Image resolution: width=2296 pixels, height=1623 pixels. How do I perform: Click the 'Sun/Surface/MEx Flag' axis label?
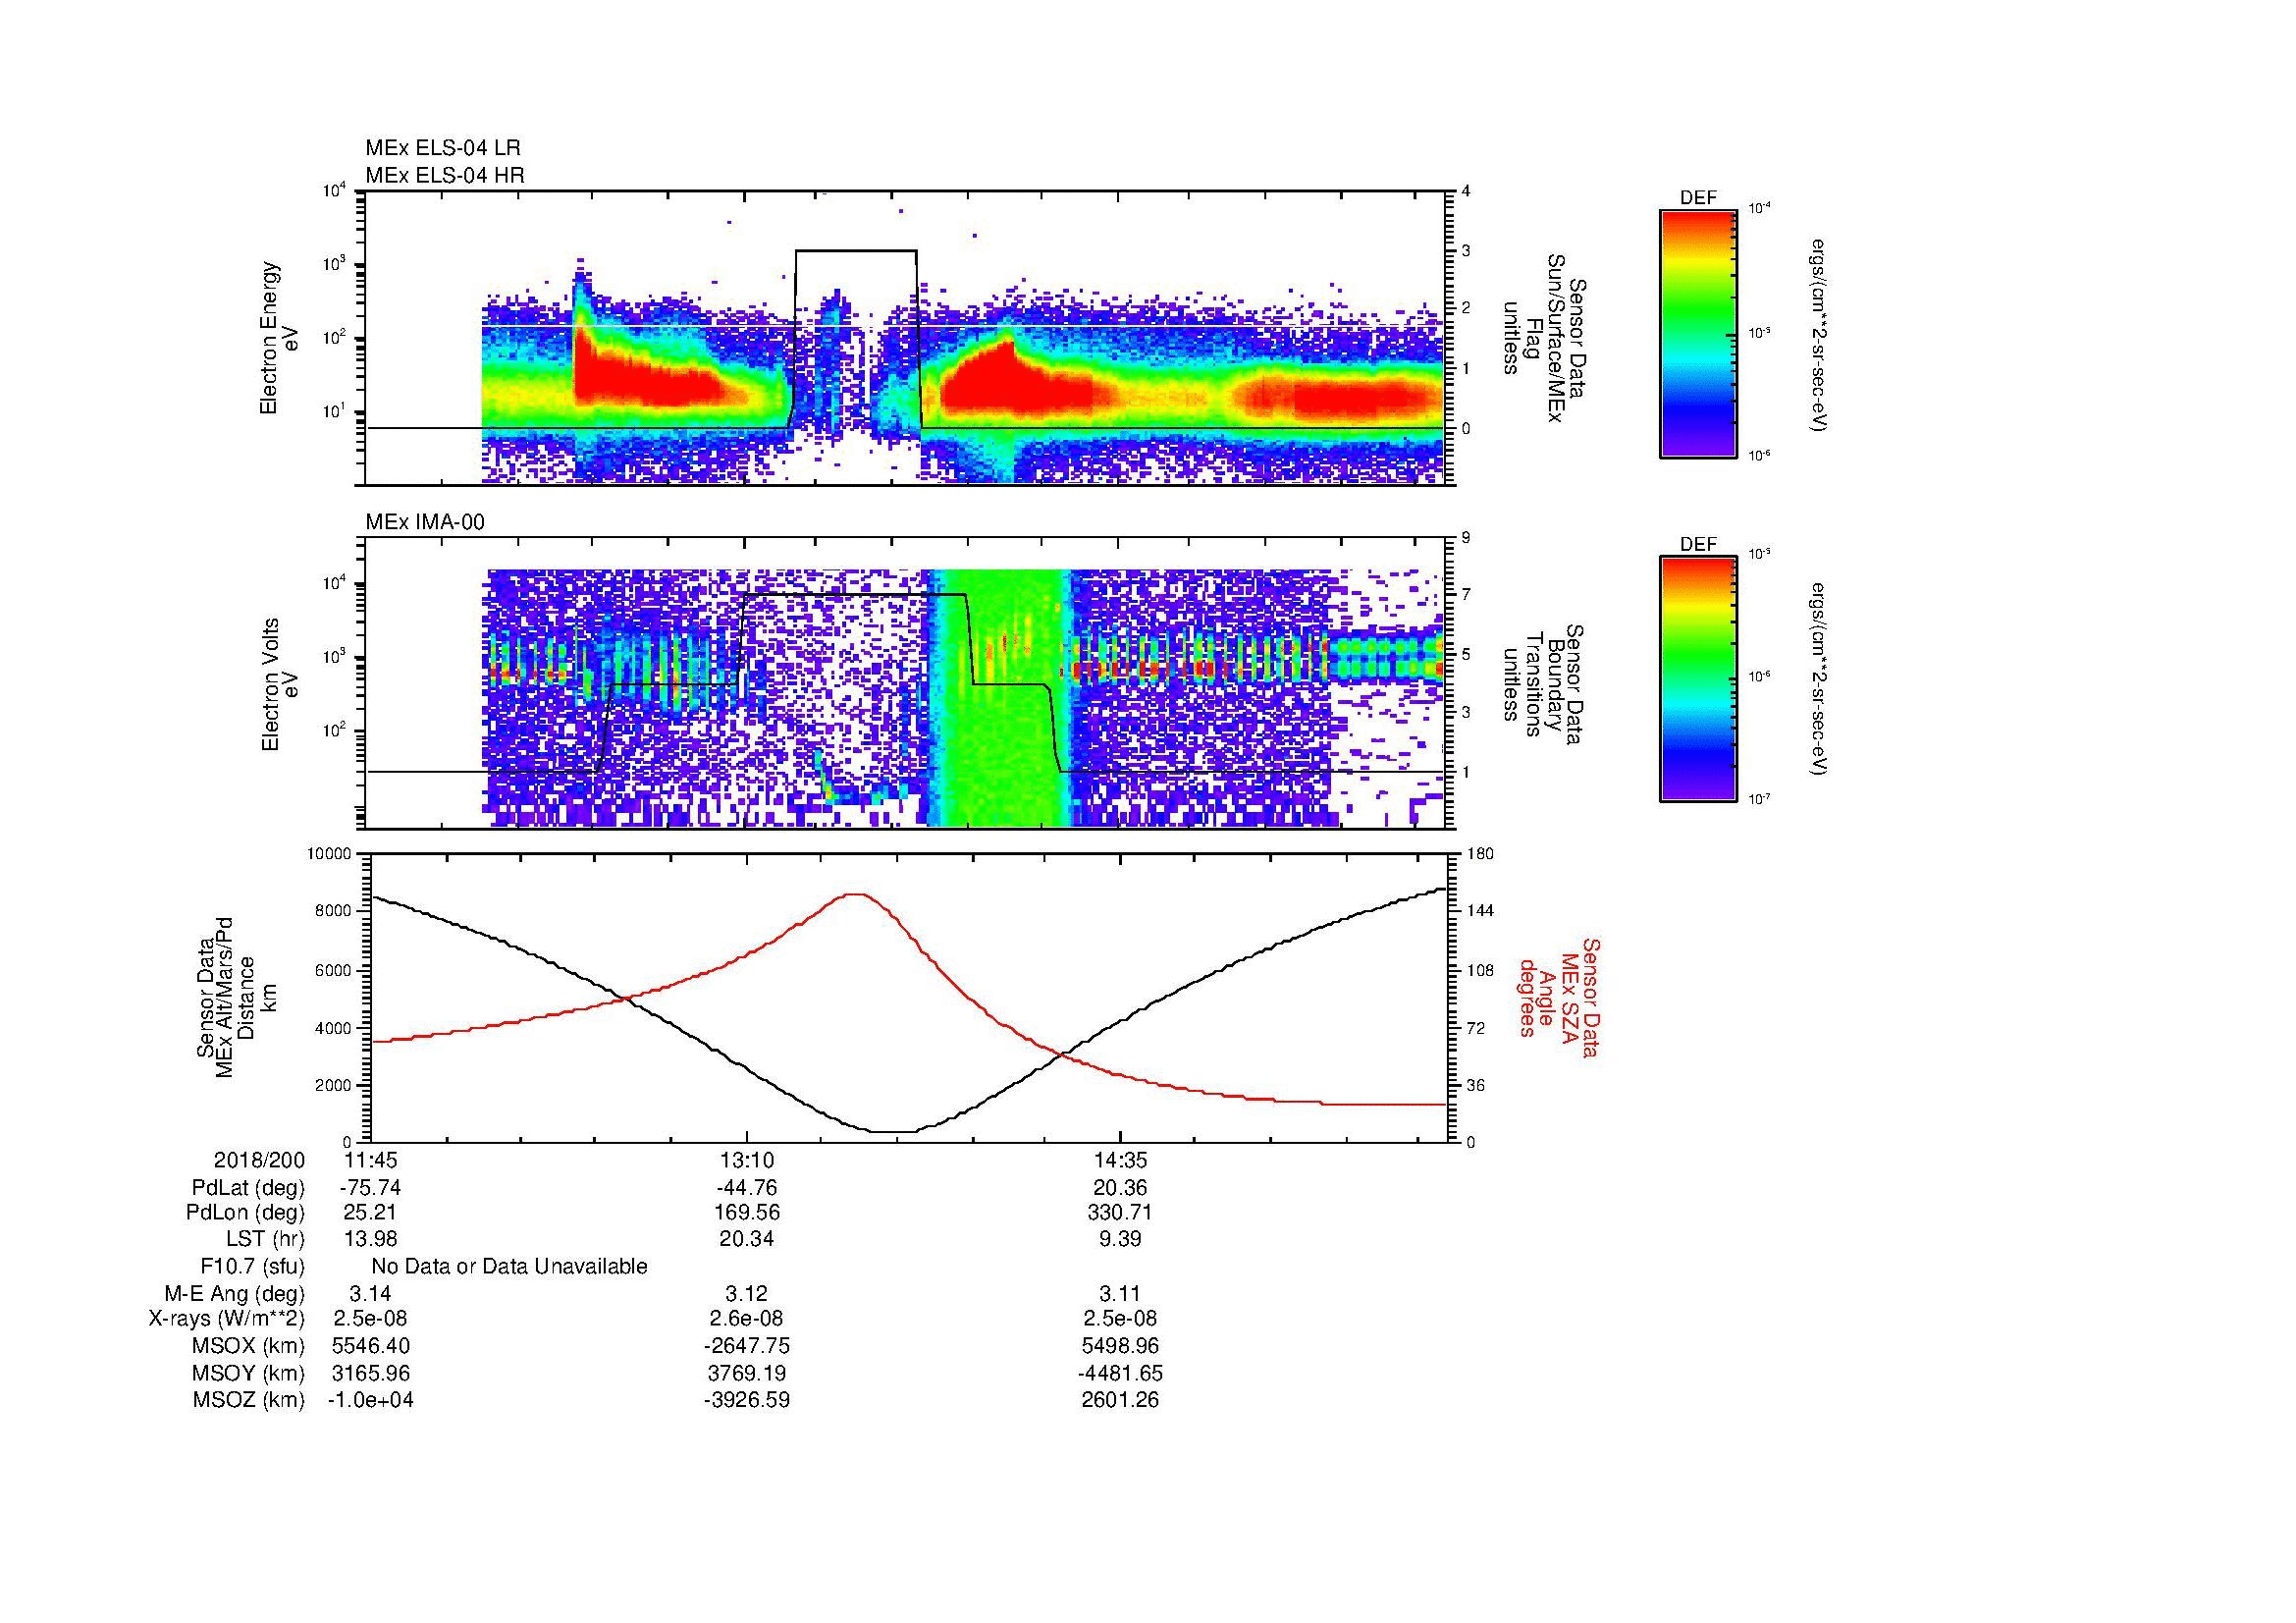(x=1544, y=338)
